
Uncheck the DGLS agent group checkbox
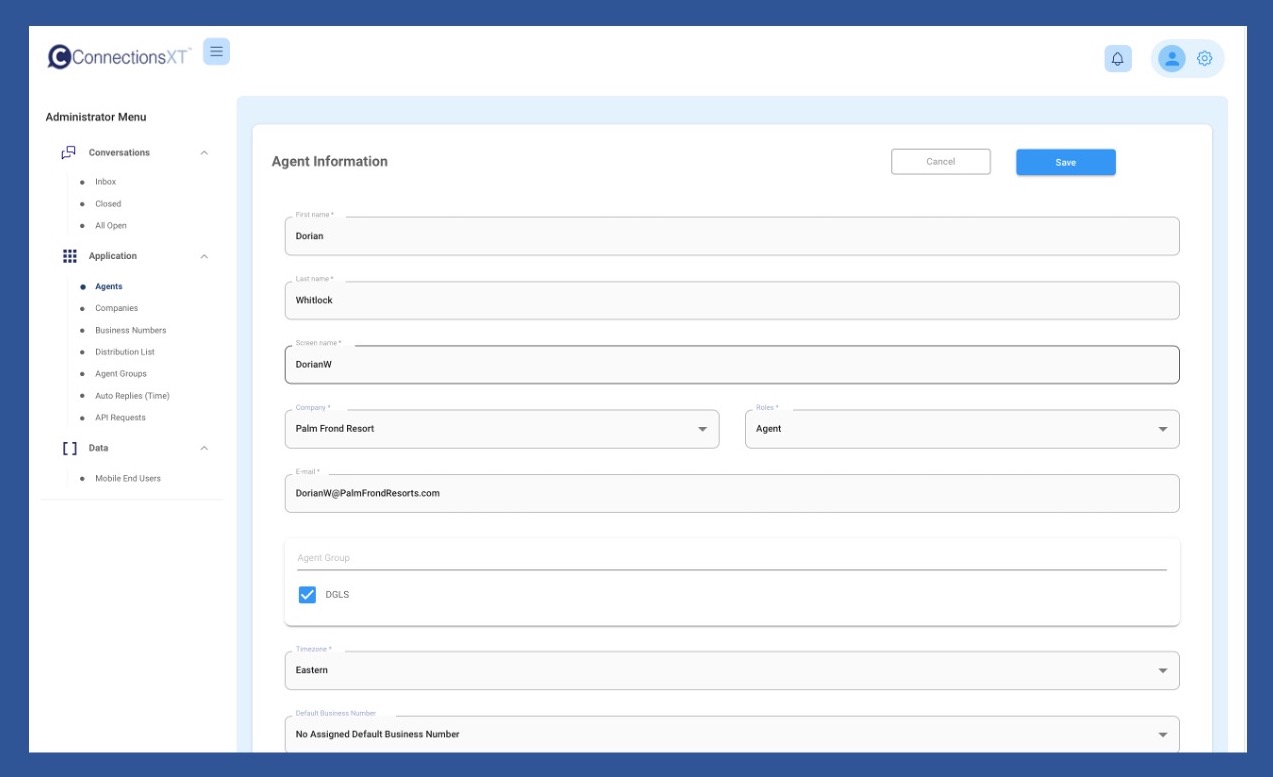[x=308, y=595]
